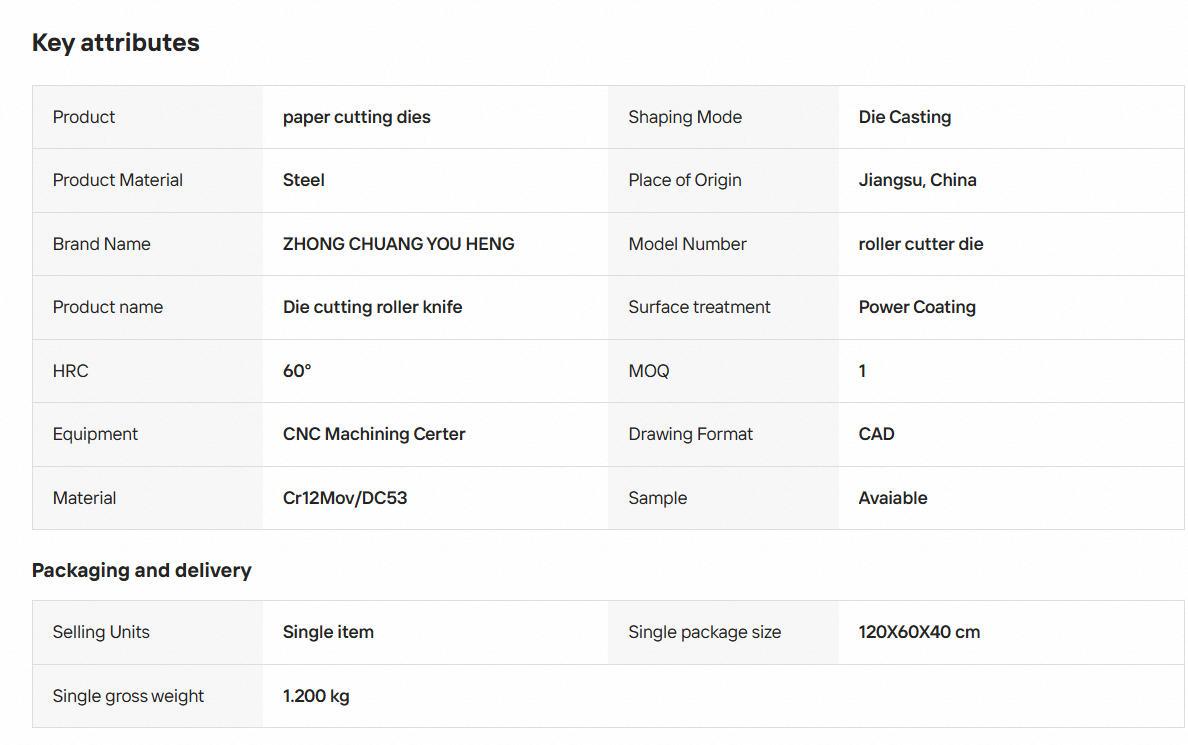Click the Power Coating surface treatment value
1188x745 pixels.
coord(917,307)
